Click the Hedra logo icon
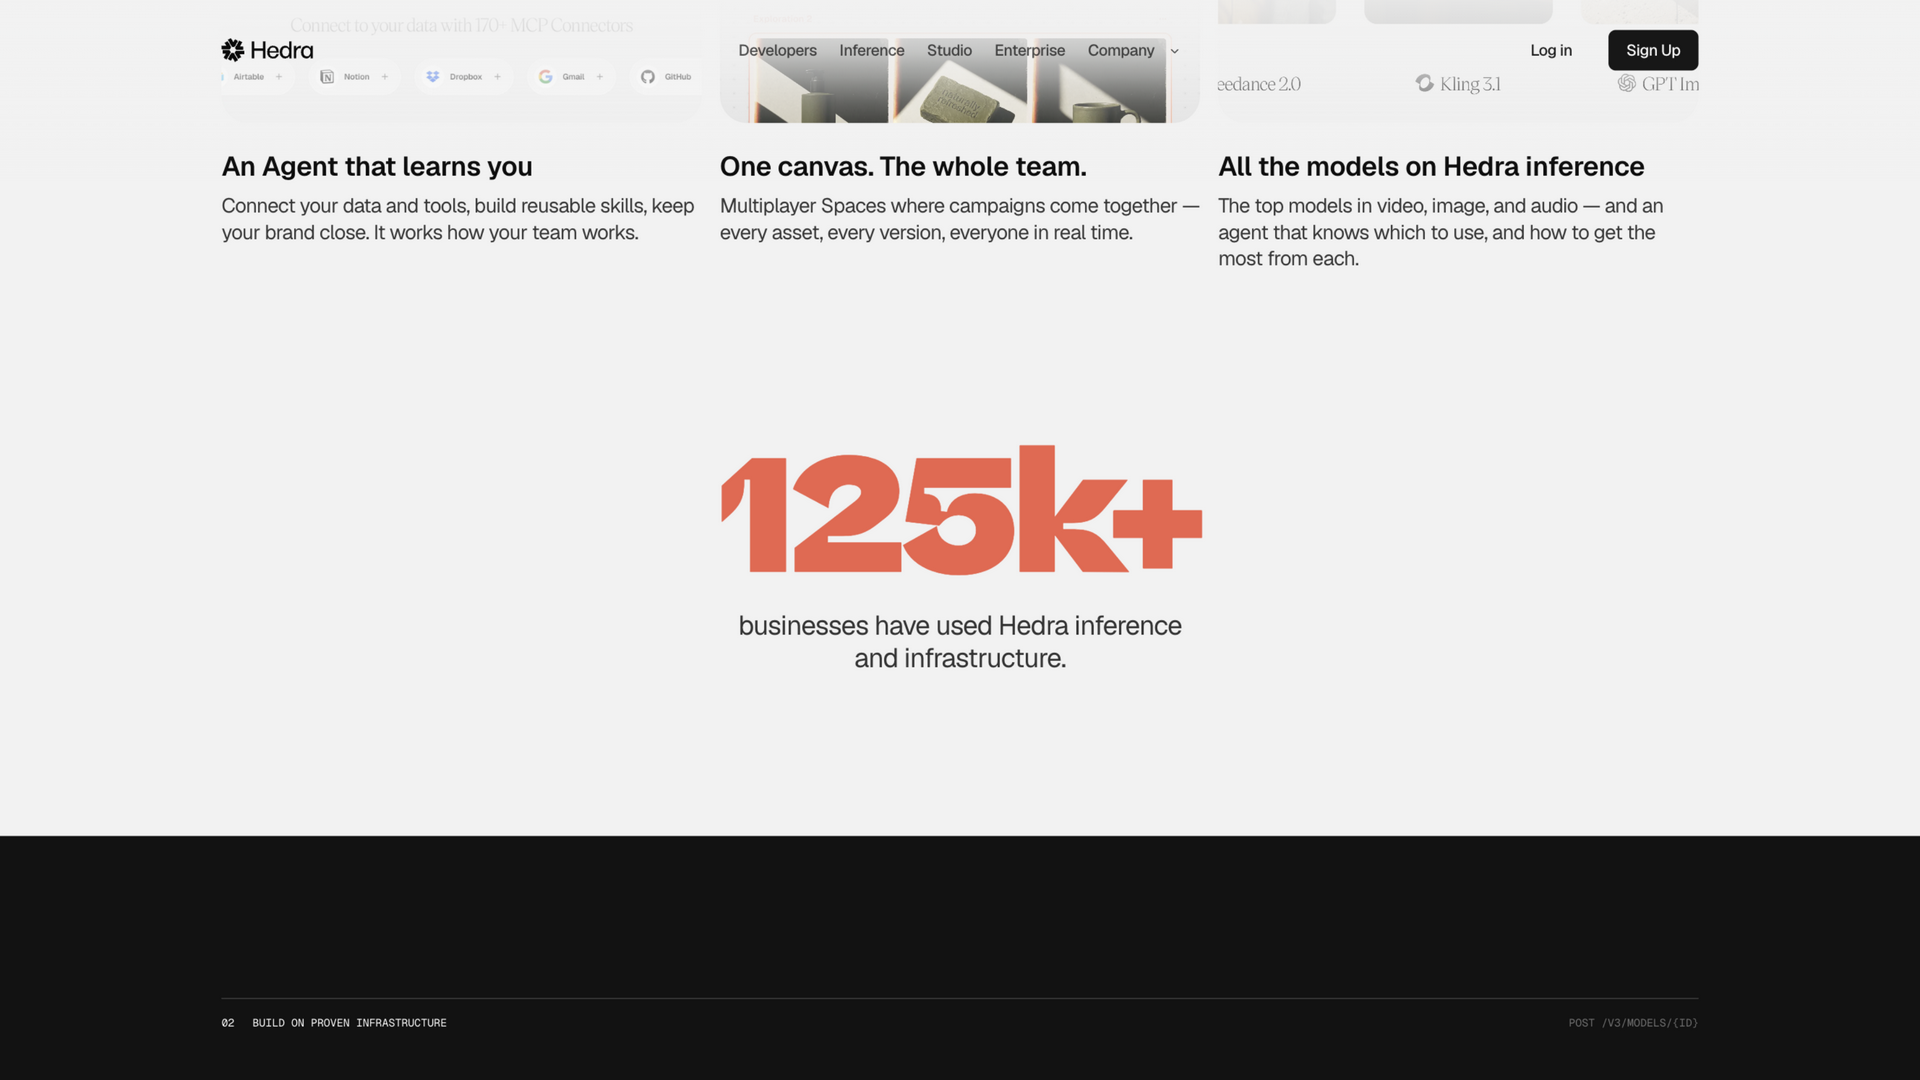This screenshot has width=1920, height=1080. [233, 50]
